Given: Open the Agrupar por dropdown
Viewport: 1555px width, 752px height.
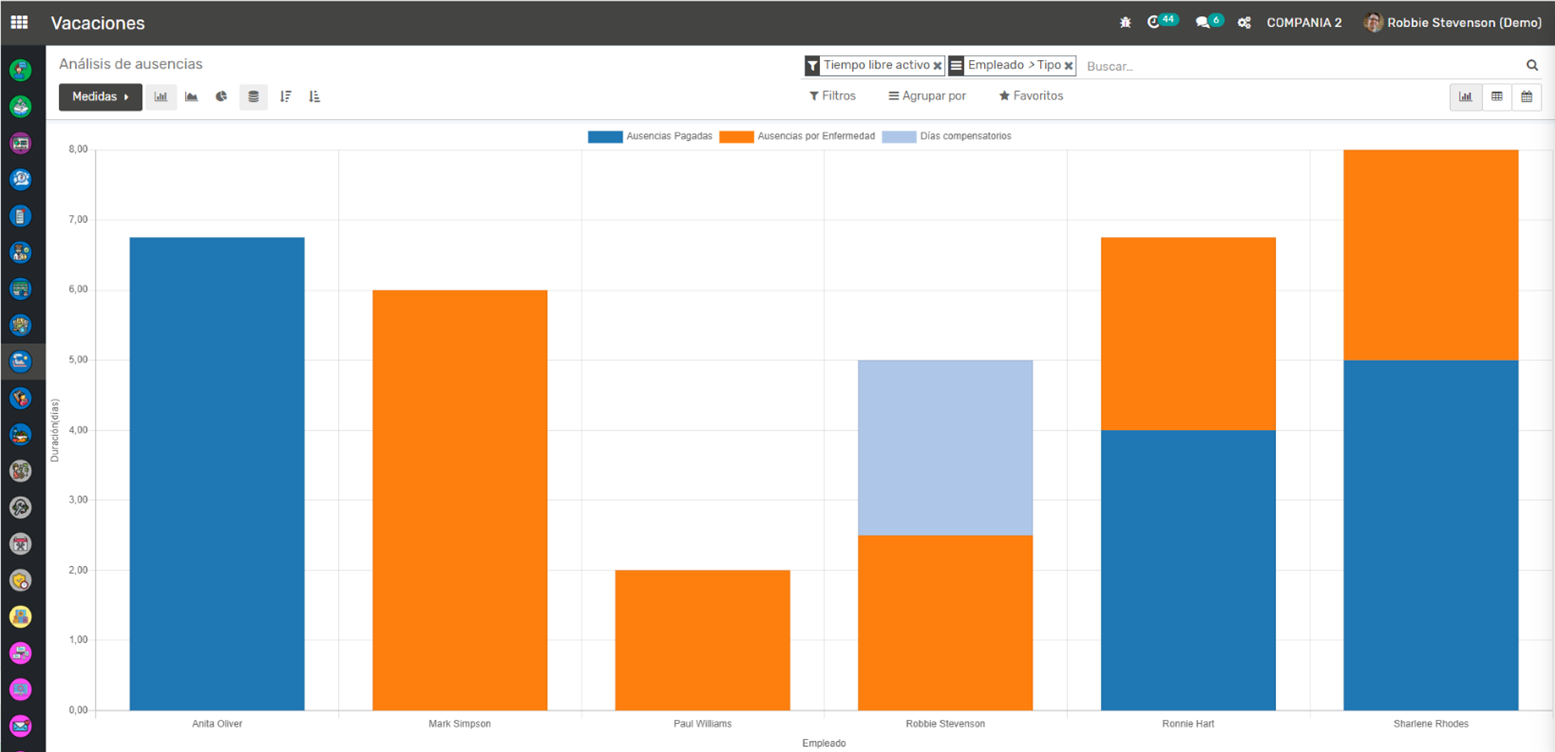Looking at the screenshot, I should [x=927, y=96].
